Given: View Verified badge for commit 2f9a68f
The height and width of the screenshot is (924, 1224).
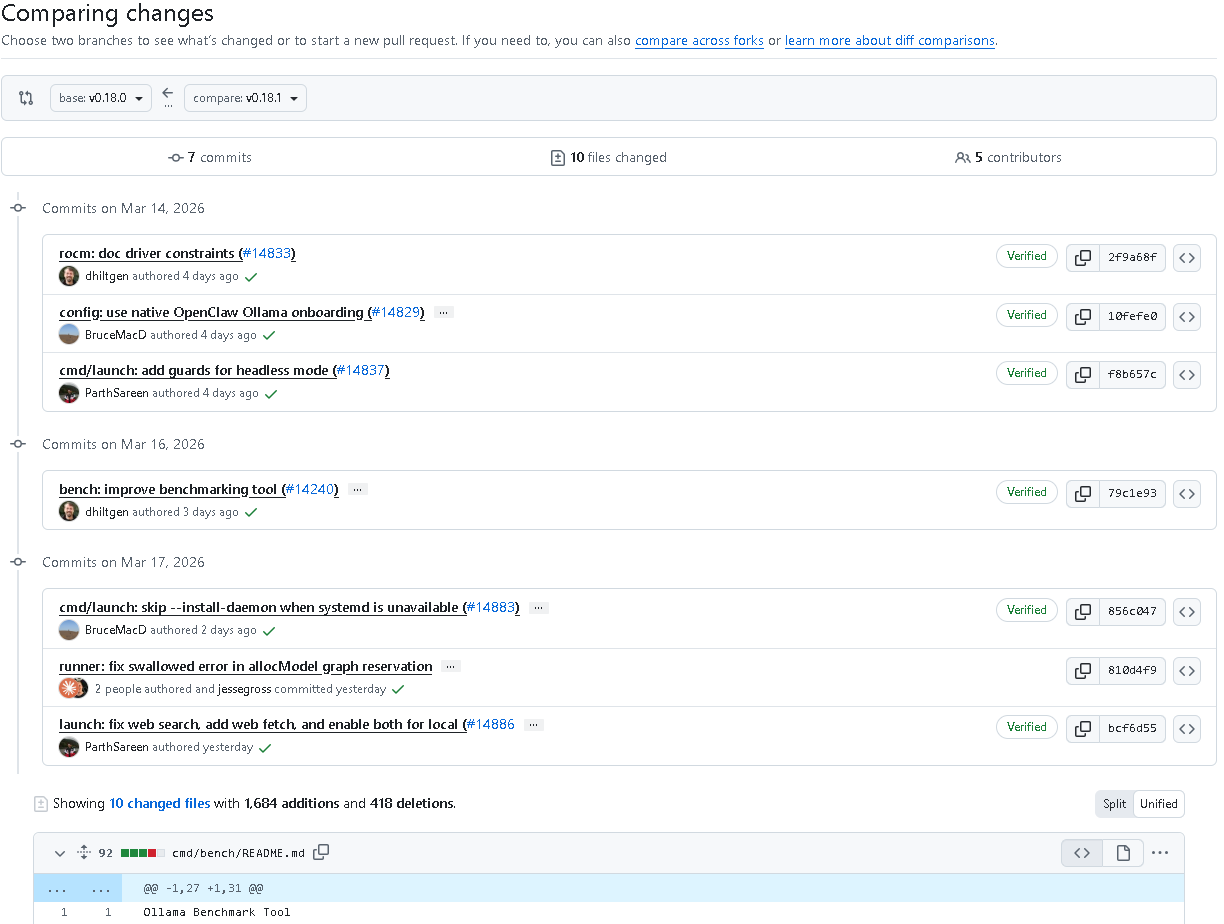Looking at the screenshot, I should (x=1026, y=256).
